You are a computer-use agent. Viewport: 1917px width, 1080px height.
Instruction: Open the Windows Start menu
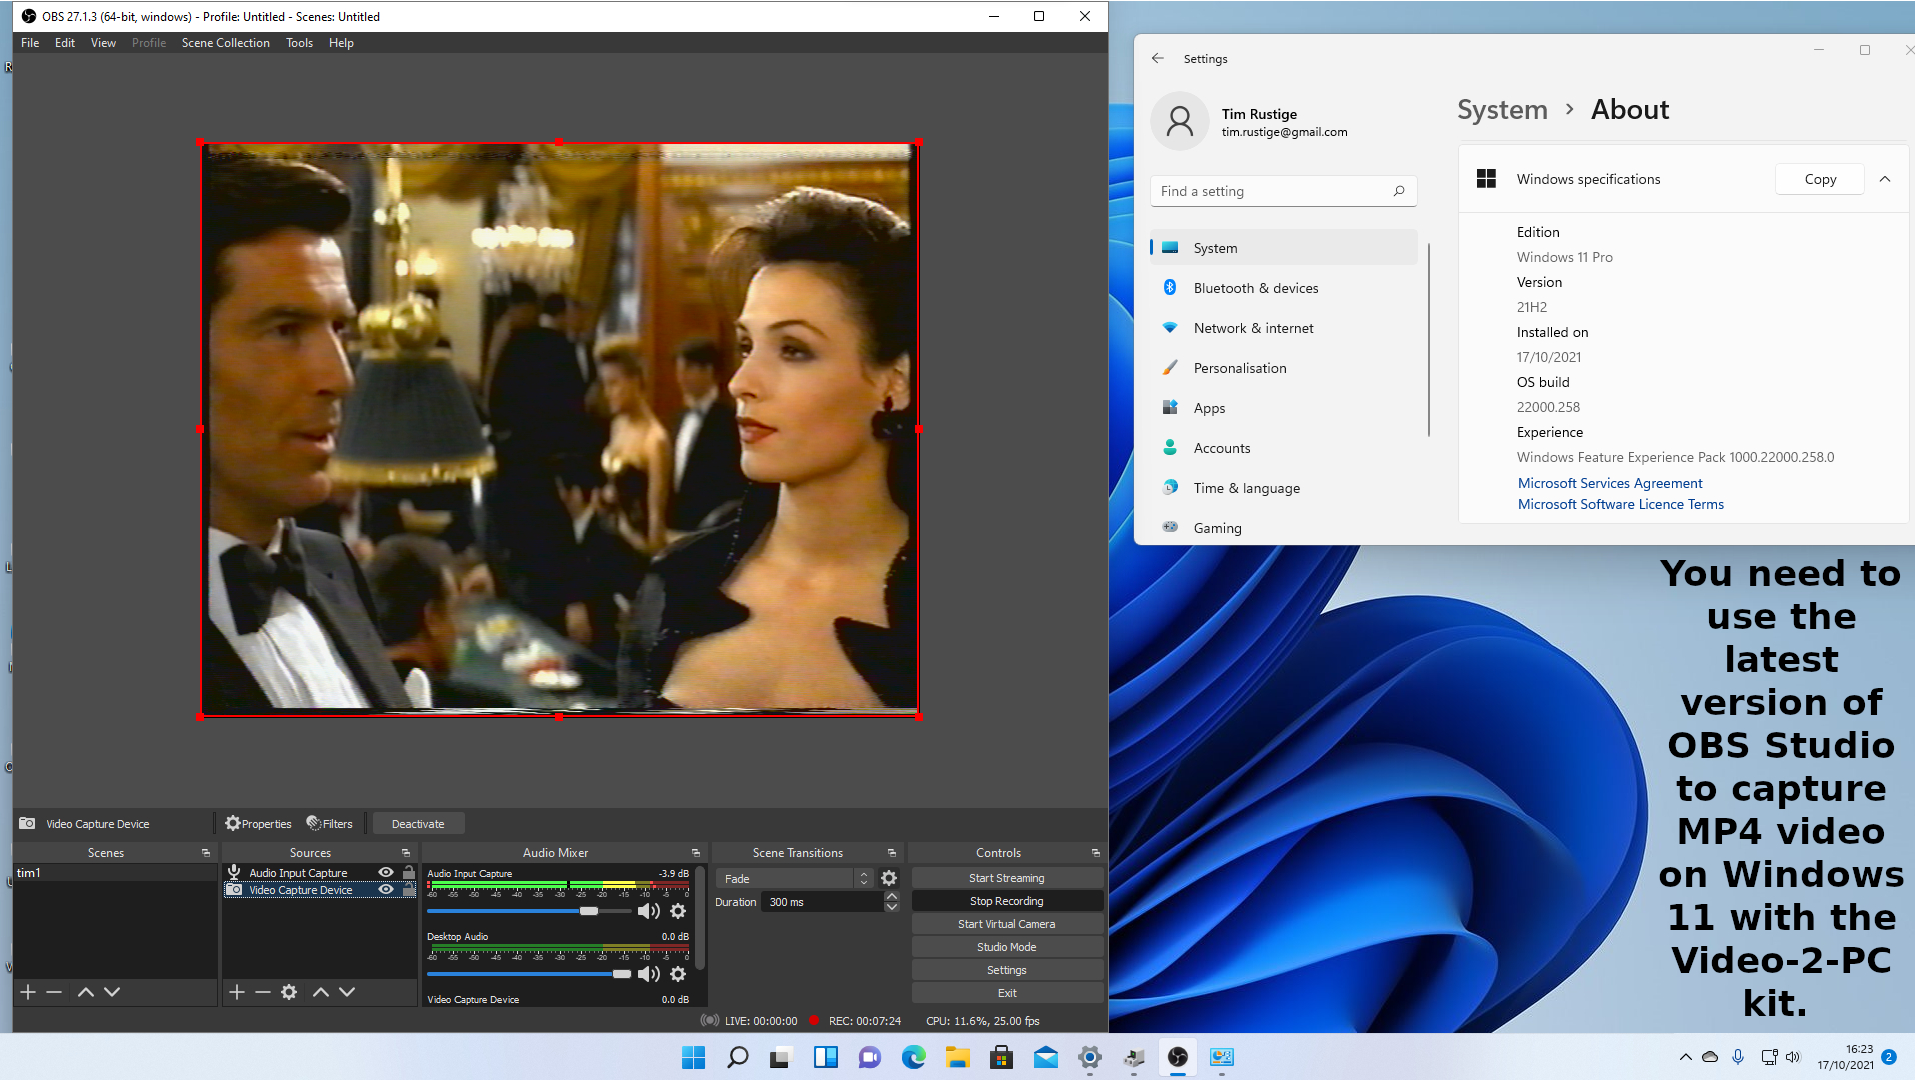pyautogui.click(x=693, y=1057)
